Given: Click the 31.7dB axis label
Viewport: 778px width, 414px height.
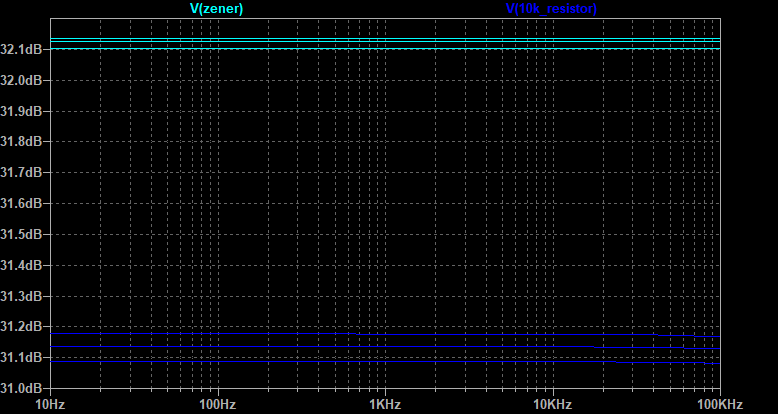Looking at the screenshot, I should coord(21,173).
